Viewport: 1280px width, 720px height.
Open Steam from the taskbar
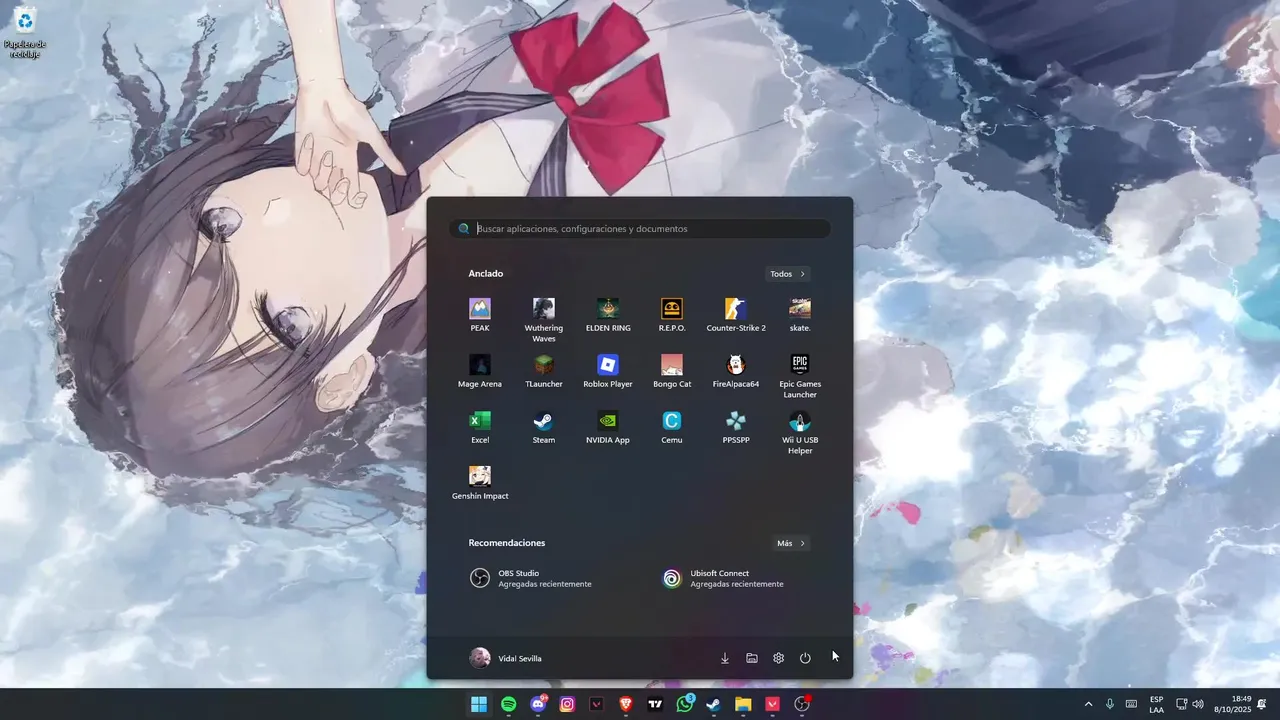pyautogui.click(x=714, y=704)
